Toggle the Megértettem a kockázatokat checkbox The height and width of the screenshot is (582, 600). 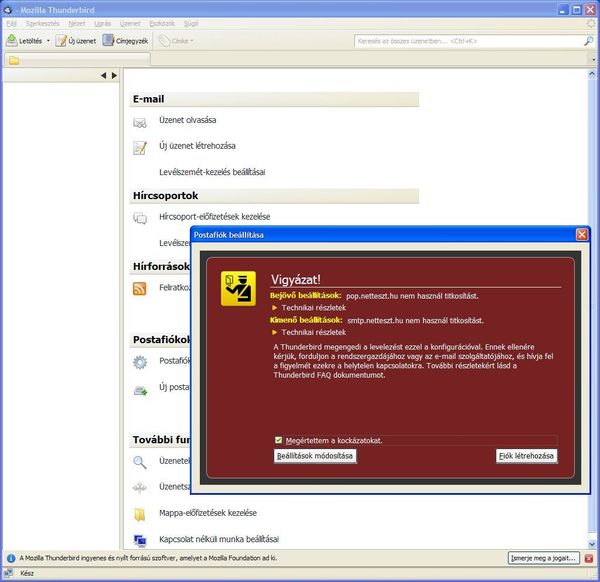click(278, 440)
